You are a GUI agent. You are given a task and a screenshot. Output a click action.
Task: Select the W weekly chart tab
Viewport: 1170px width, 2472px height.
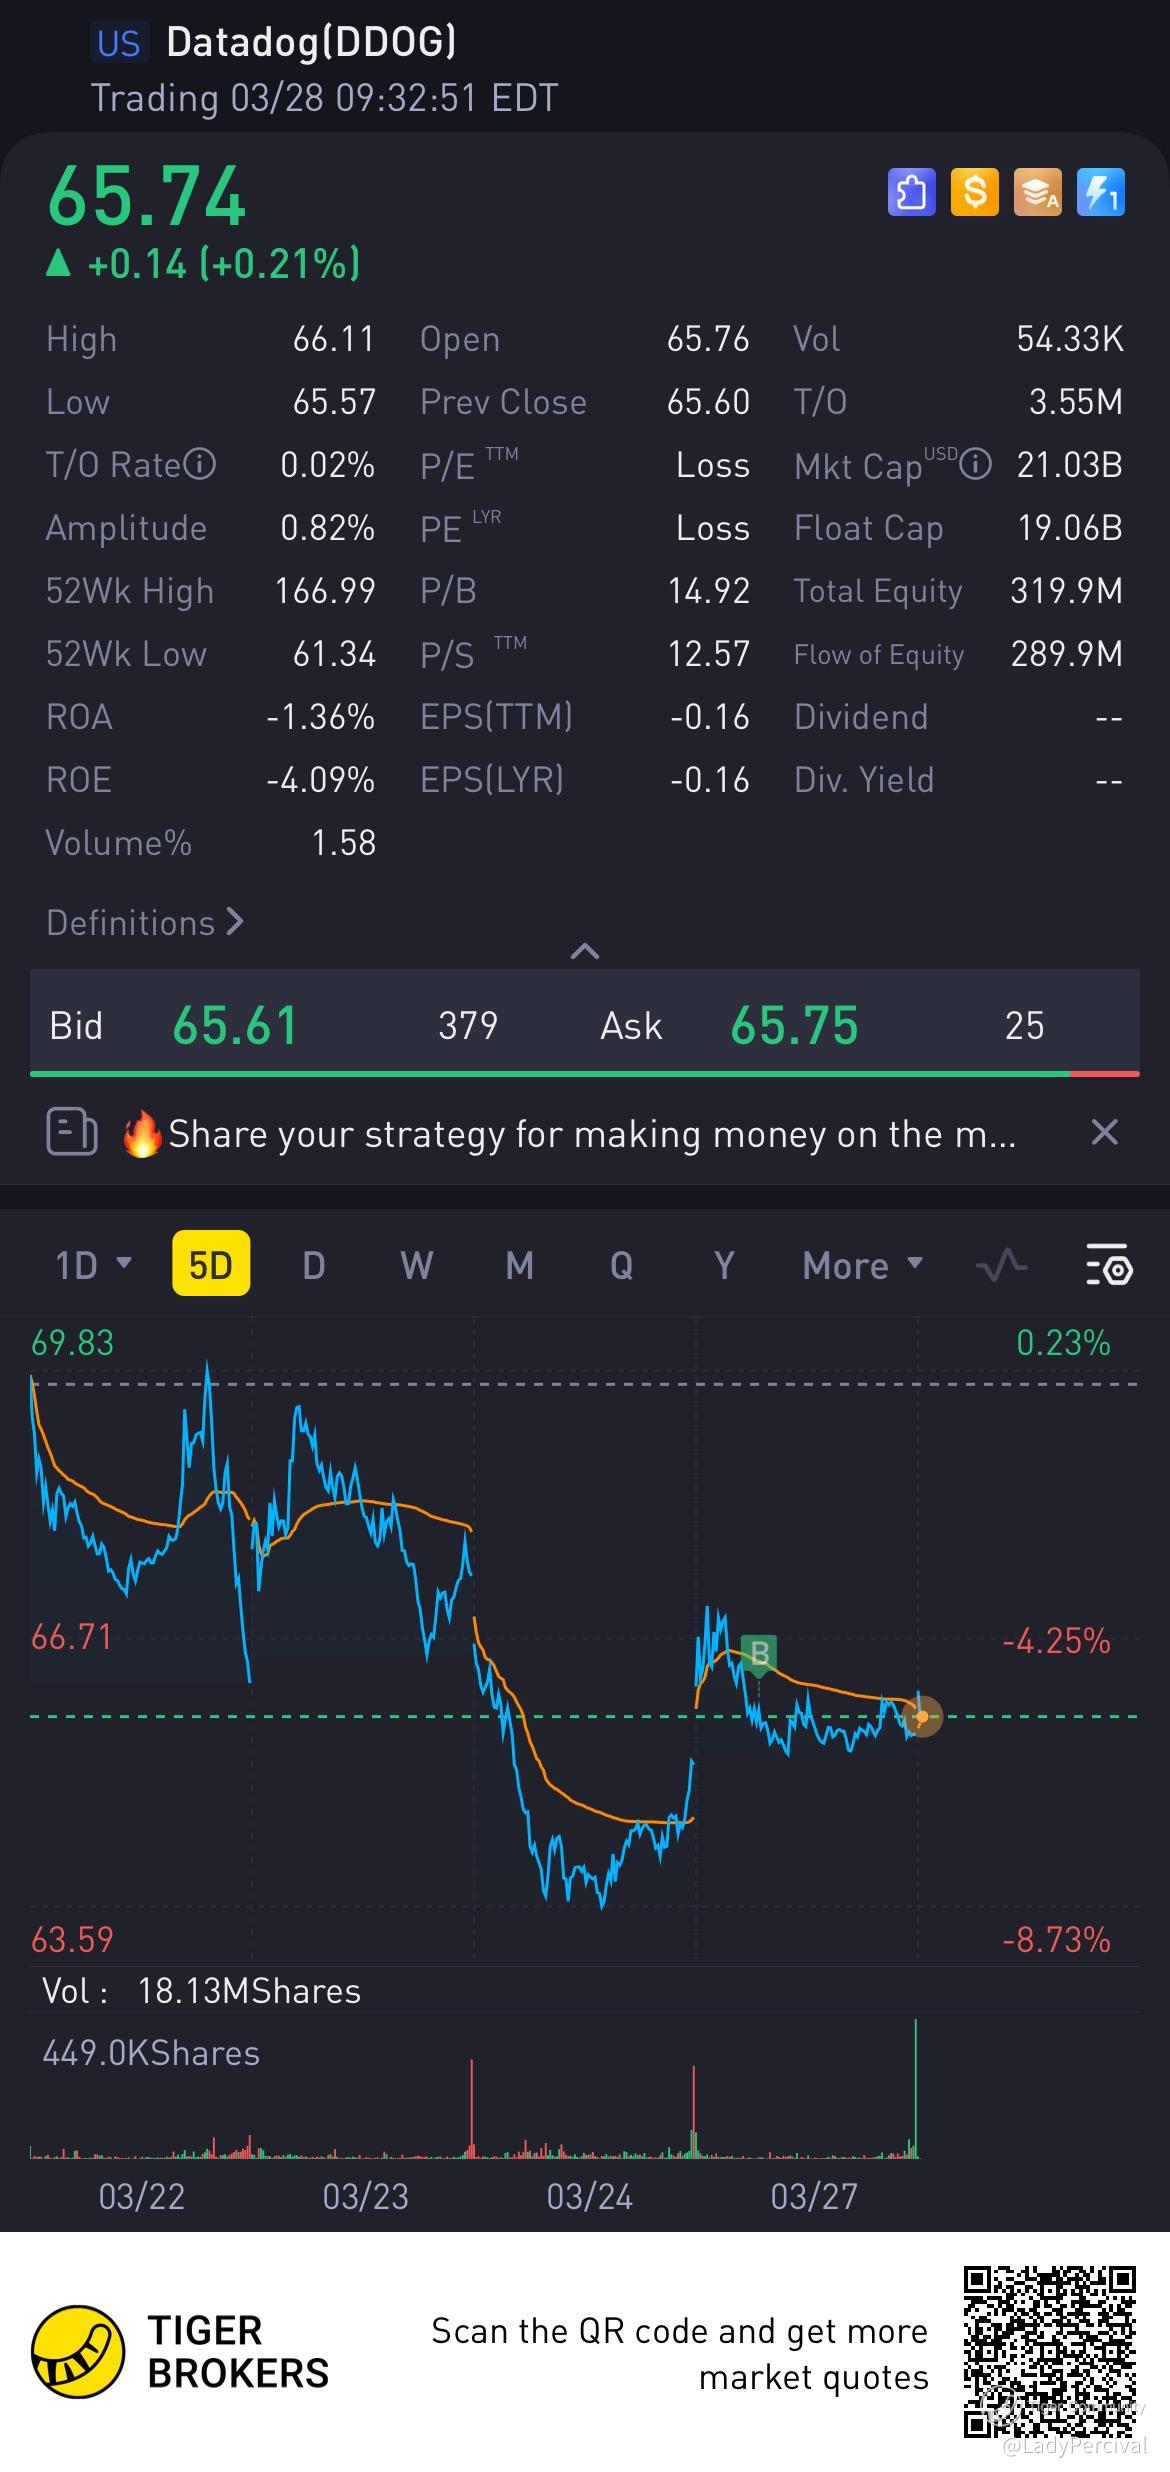tap(416, 1265)
